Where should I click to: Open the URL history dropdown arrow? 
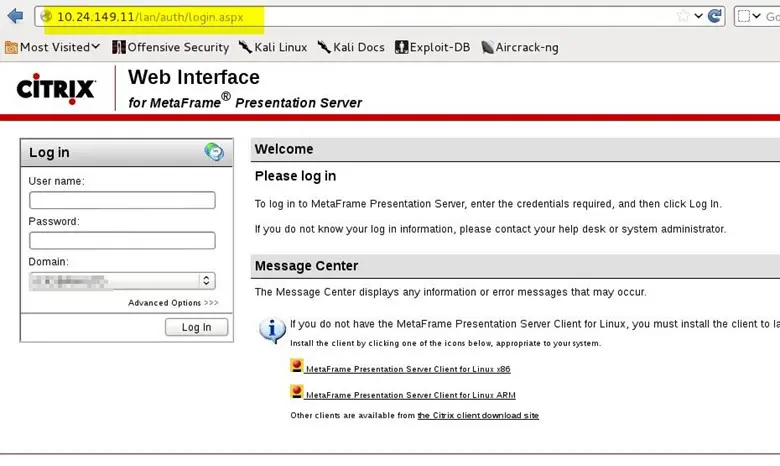tap(699, 16)
